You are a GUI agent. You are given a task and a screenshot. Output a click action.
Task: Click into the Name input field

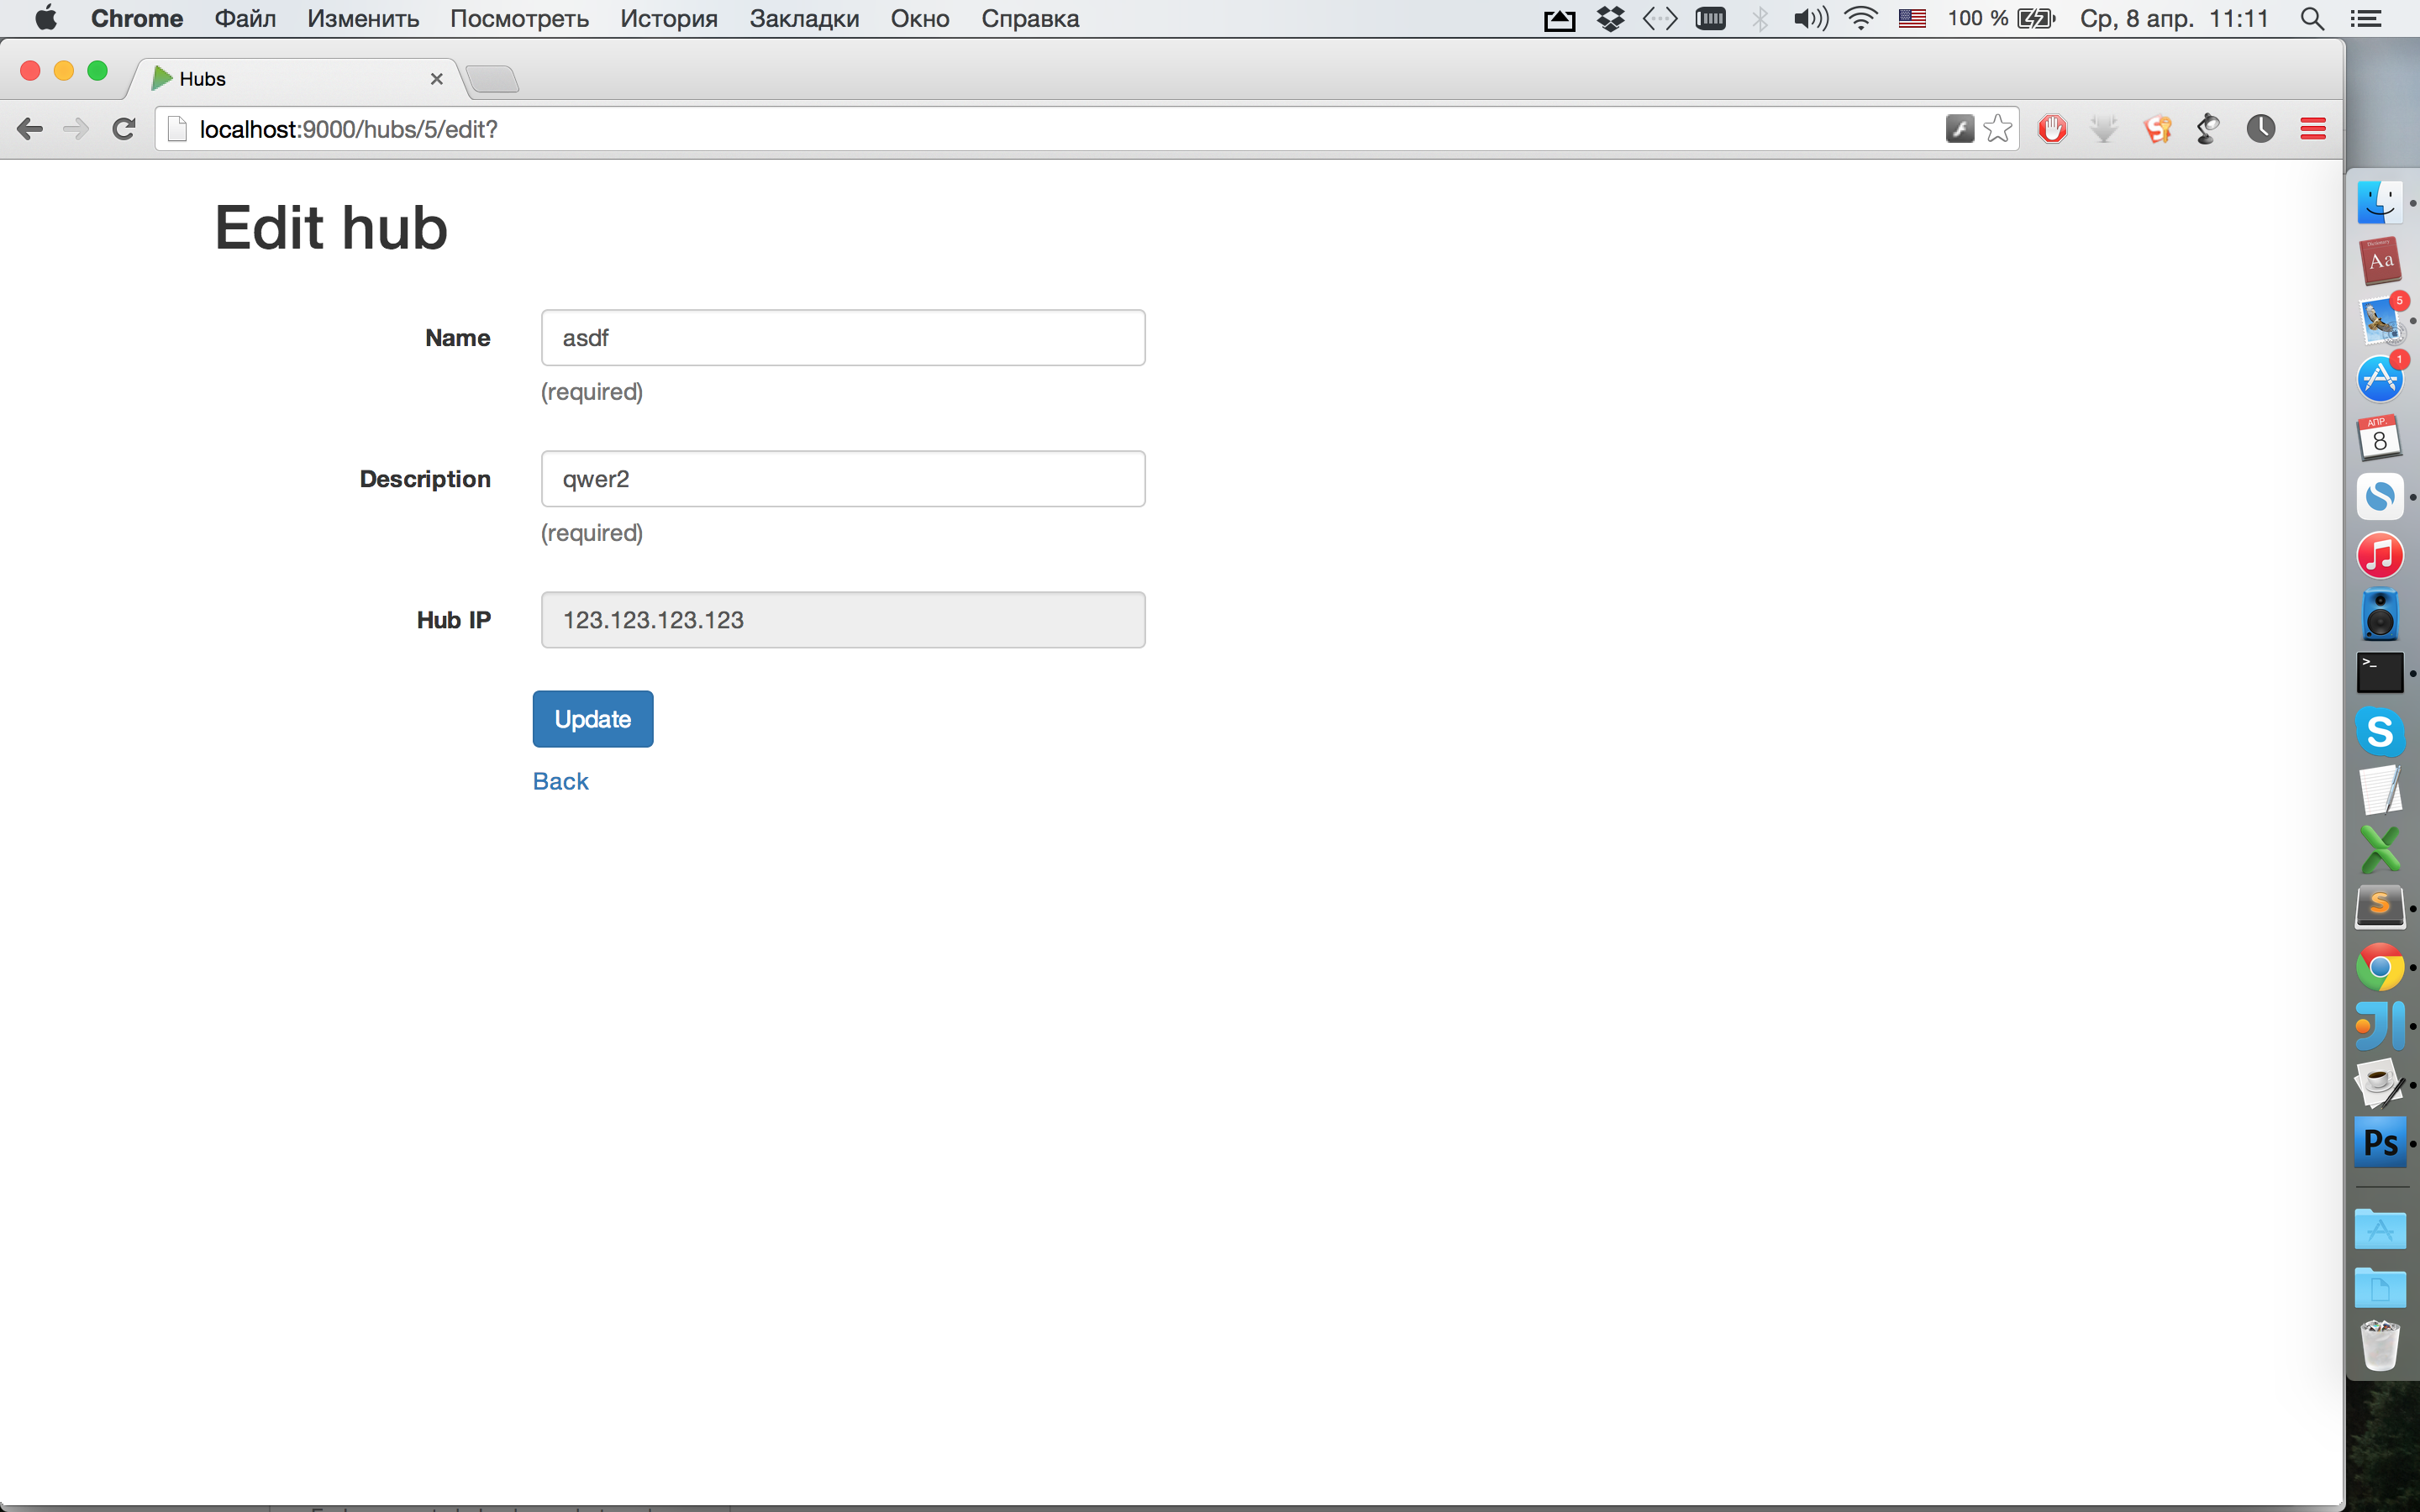[842, 338]
